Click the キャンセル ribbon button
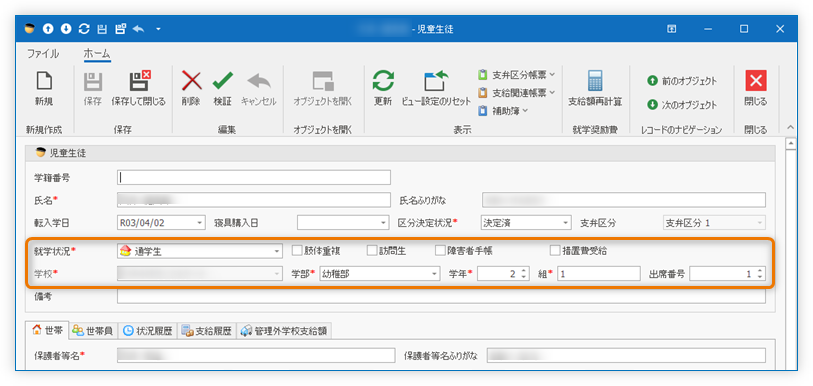The image size is (813, 386). [259, 89]
